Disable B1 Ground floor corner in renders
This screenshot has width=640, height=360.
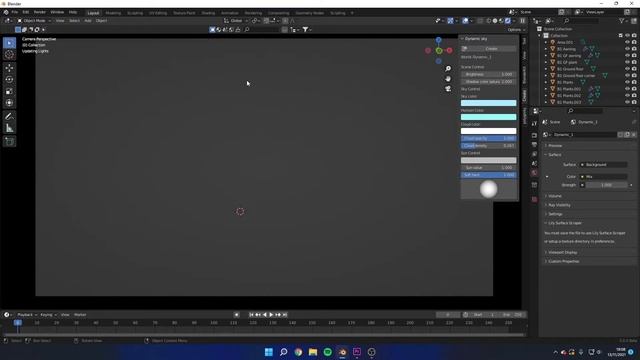pyautogui.click(x=634, y=76)
